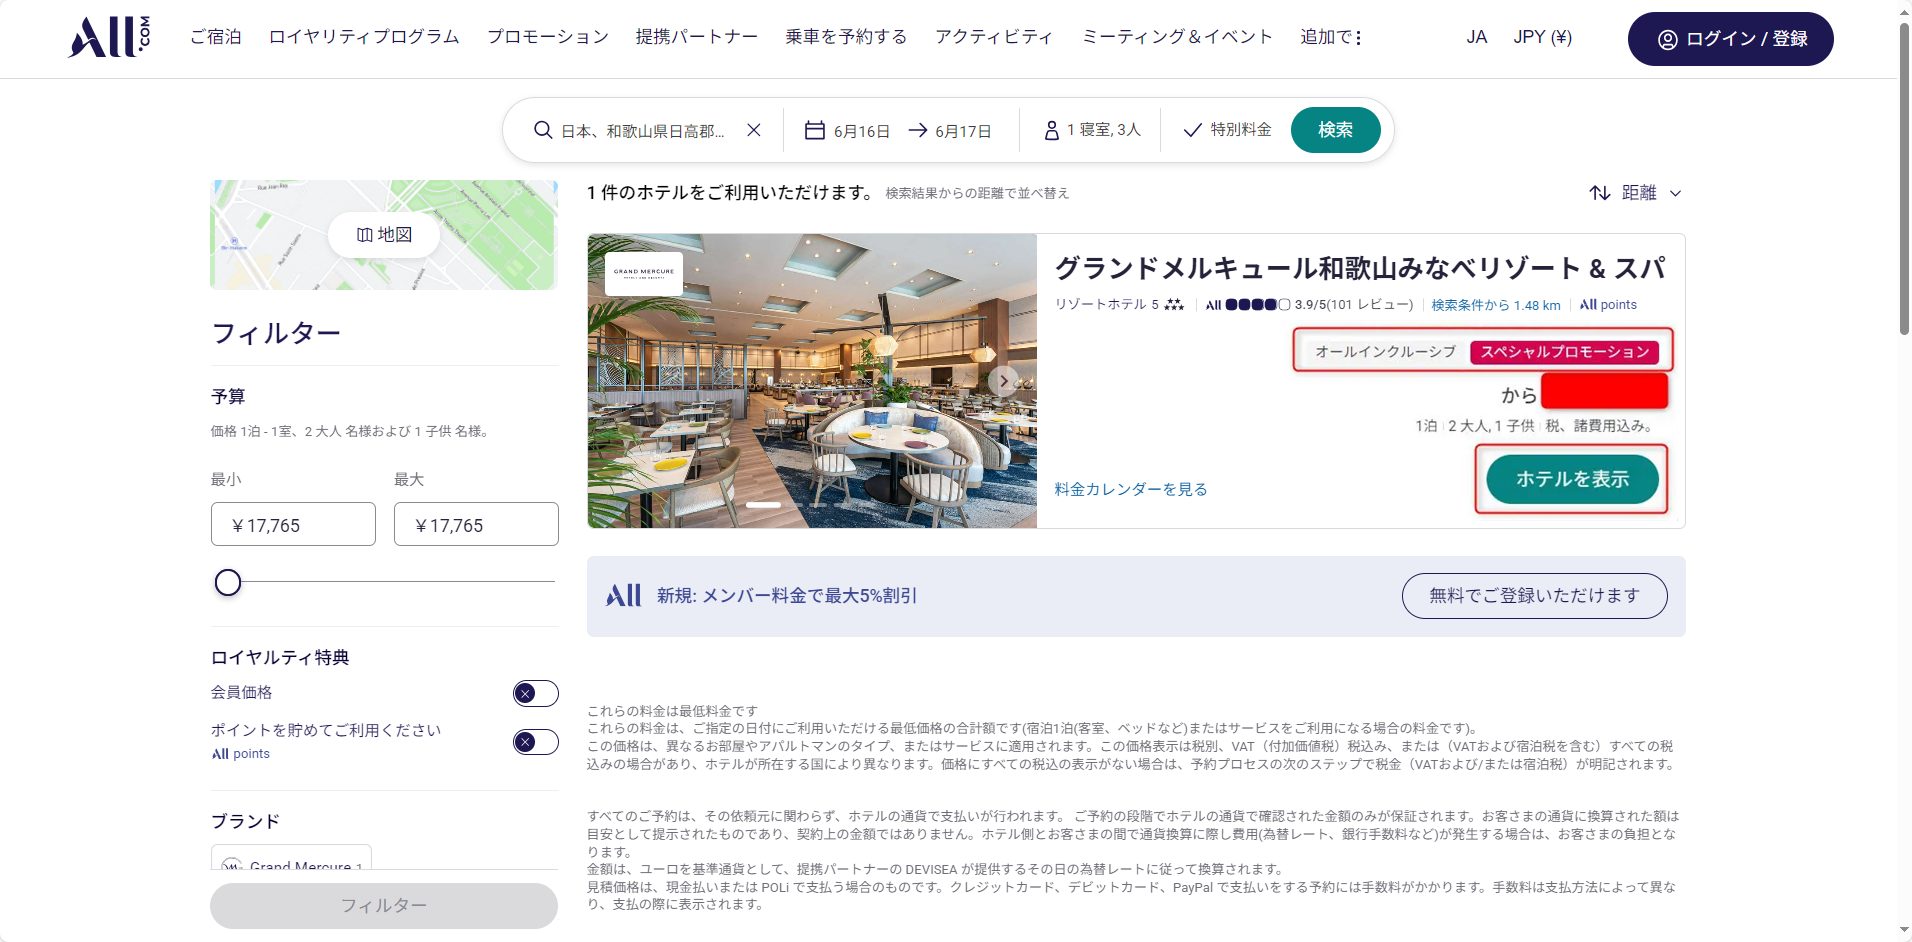Click the sort arrows icon beside 距離

pyautogui.click(x=1600, y=192)
